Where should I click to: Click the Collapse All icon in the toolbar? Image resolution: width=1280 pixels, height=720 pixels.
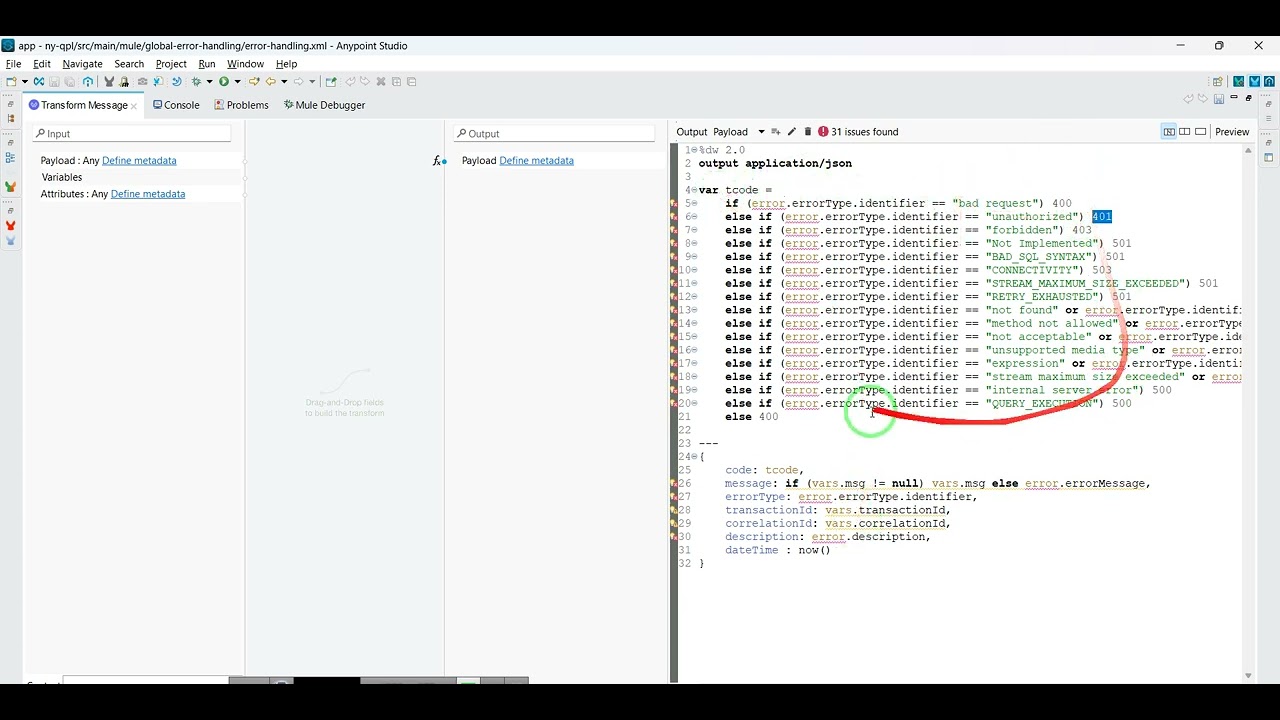411,82
